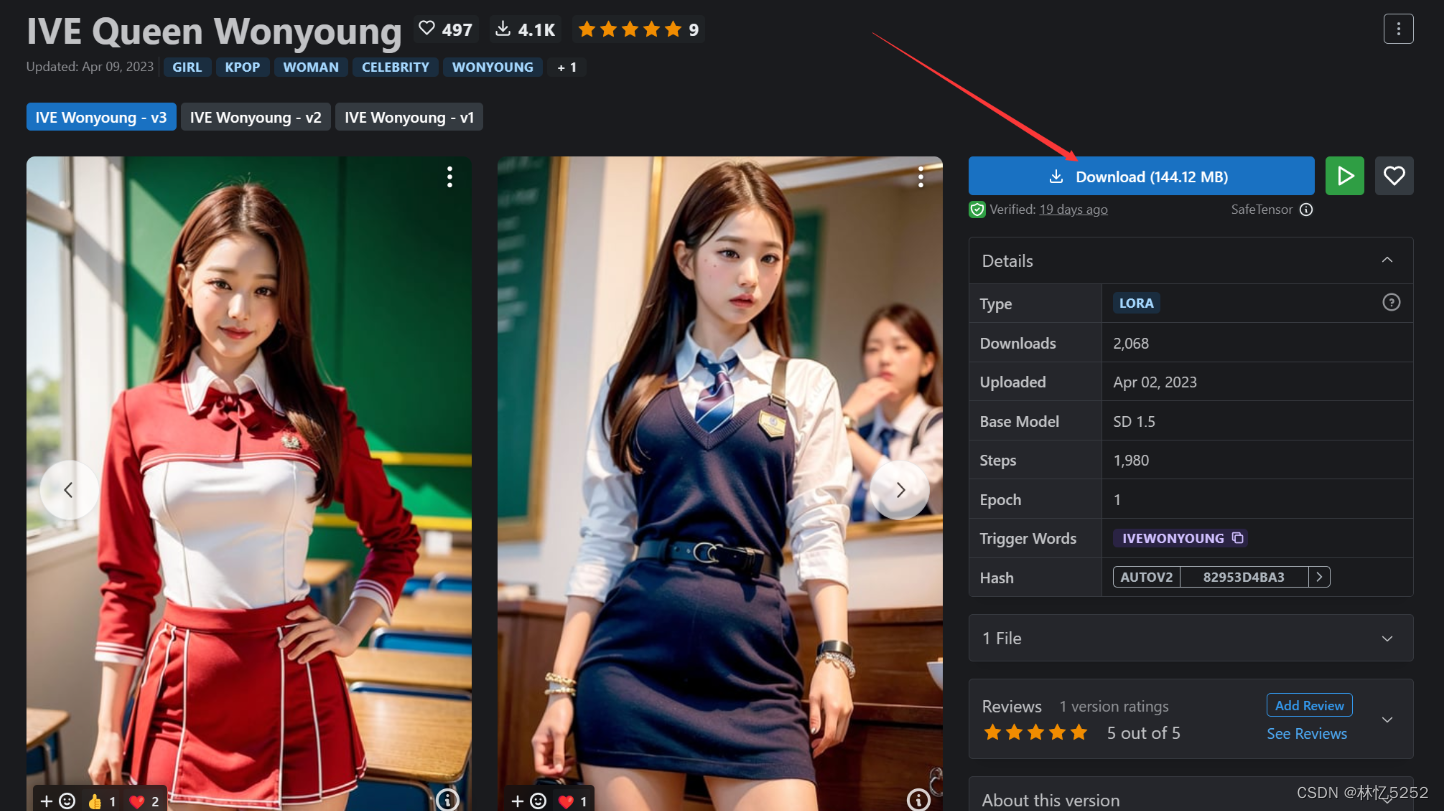Click the review stars in Reviews section

[x=1035, y=733]
